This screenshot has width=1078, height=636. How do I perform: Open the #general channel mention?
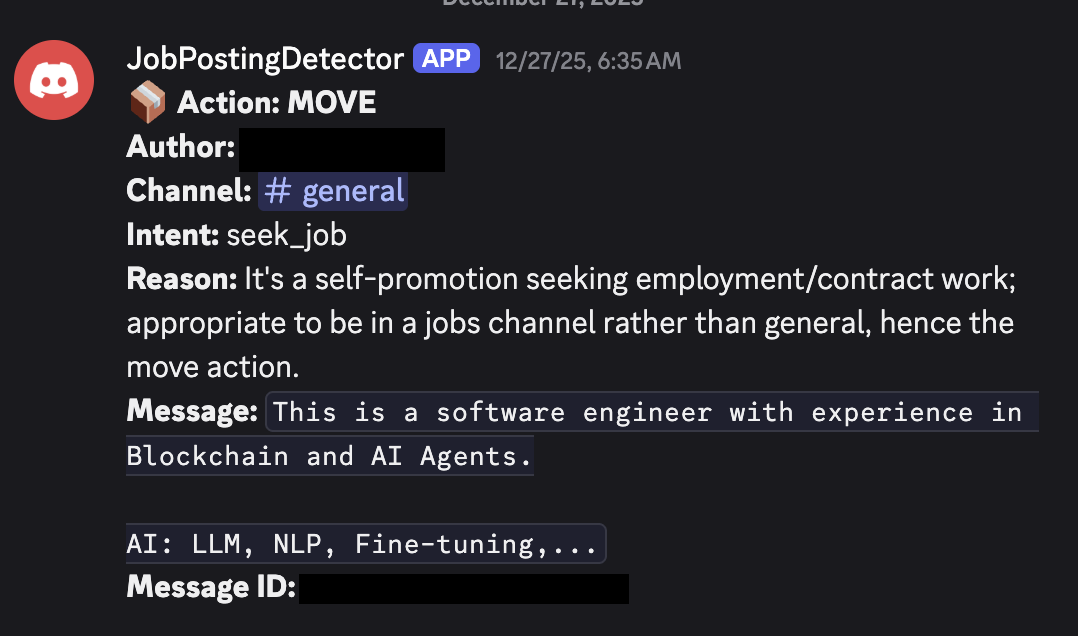coord(333,190)
